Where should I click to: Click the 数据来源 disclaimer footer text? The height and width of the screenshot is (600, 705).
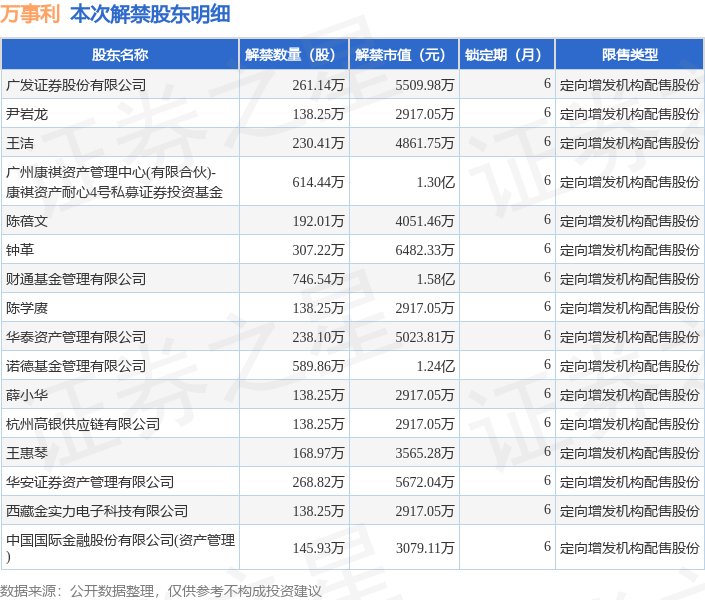pos(161,591)
